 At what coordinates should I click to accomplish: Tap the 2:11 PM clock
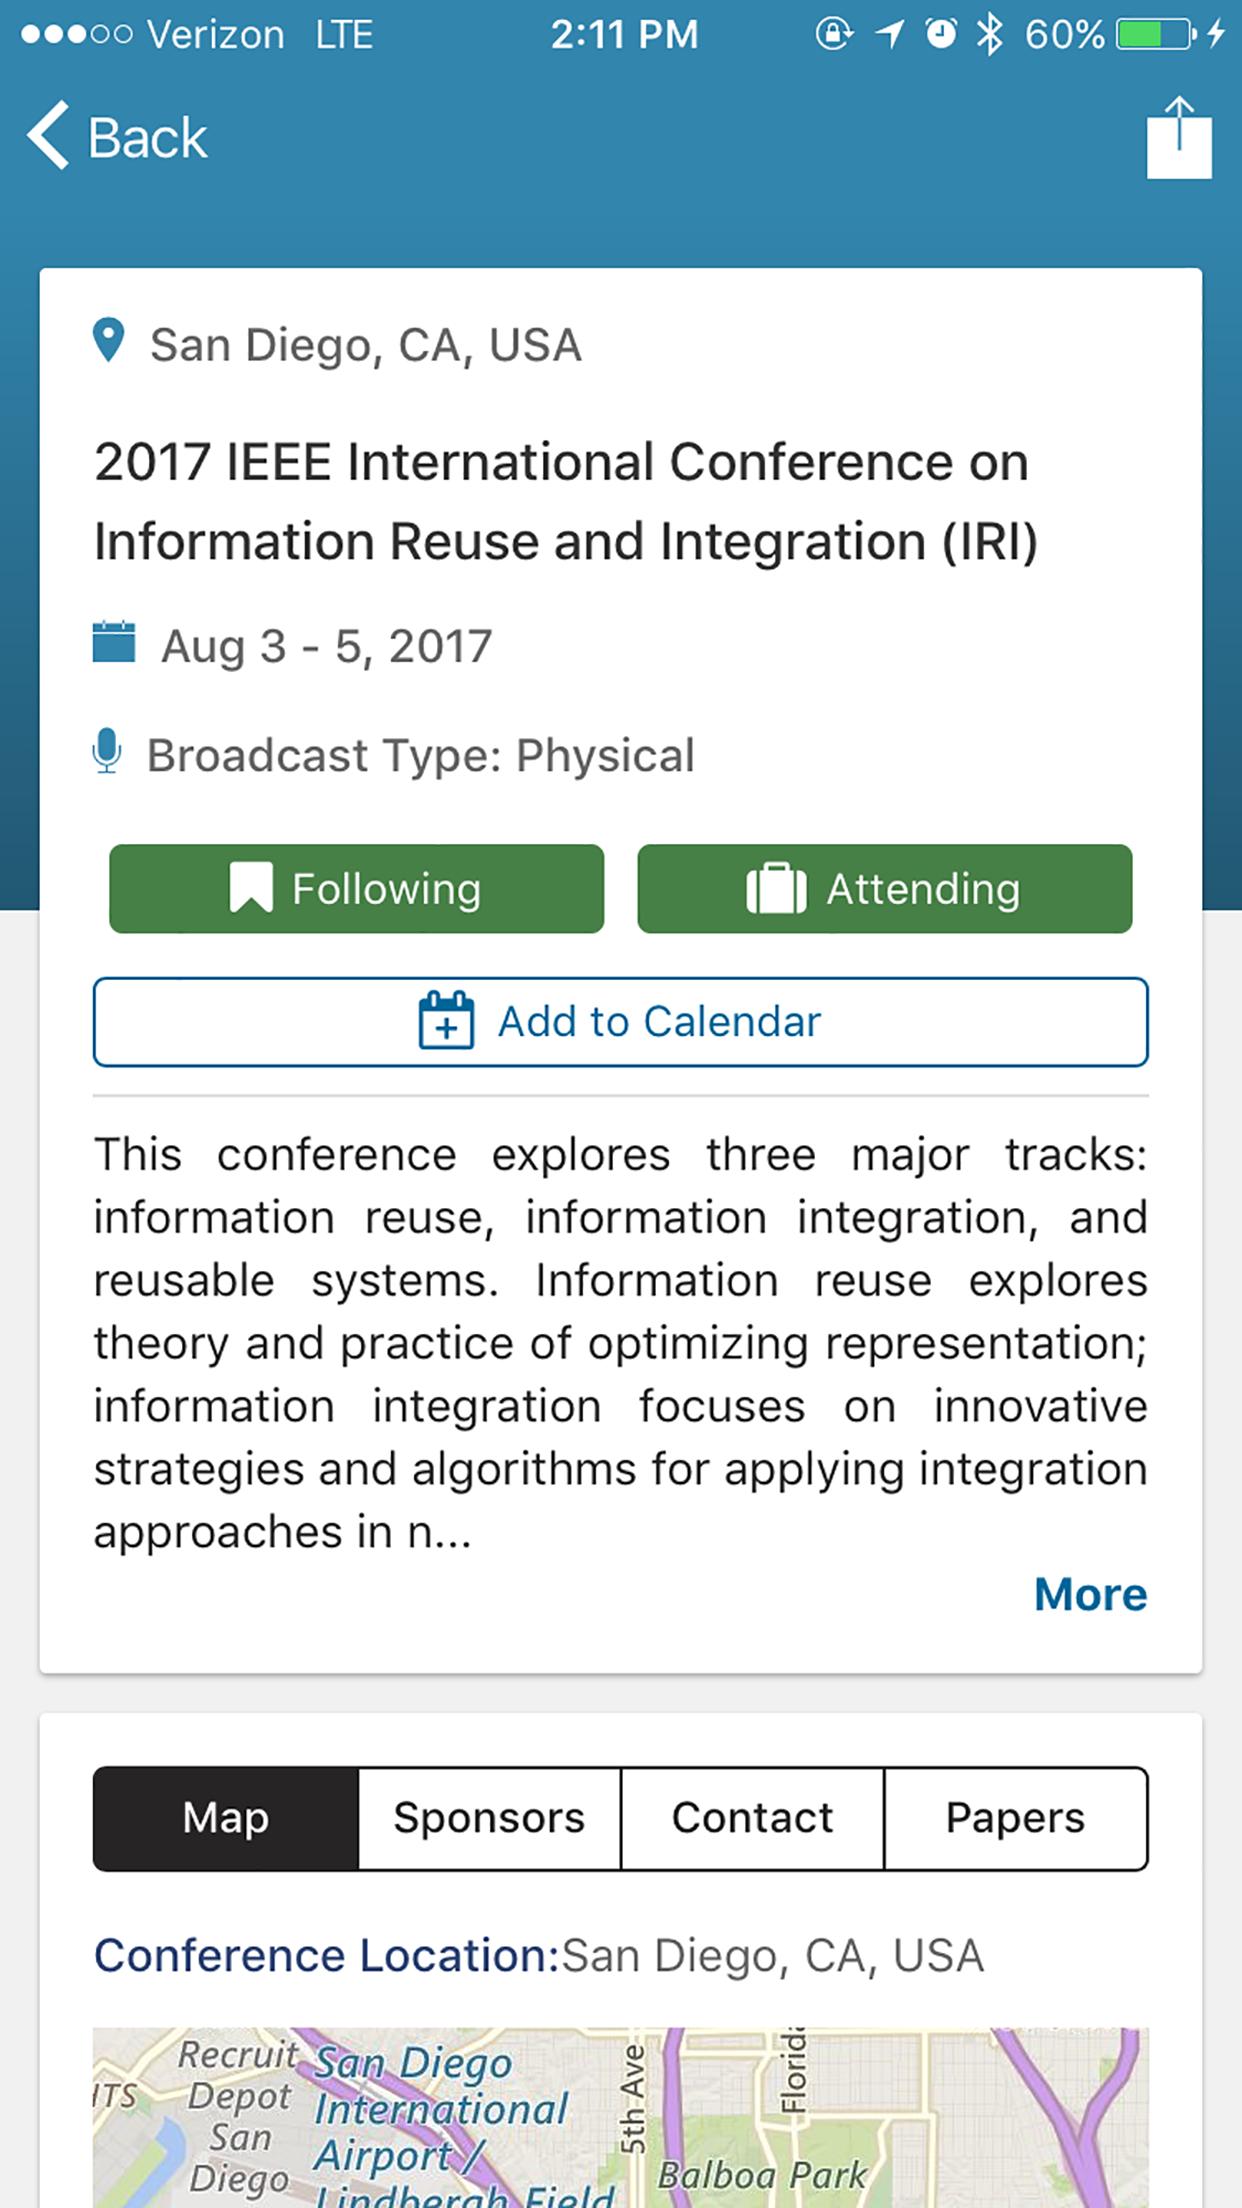624,35
